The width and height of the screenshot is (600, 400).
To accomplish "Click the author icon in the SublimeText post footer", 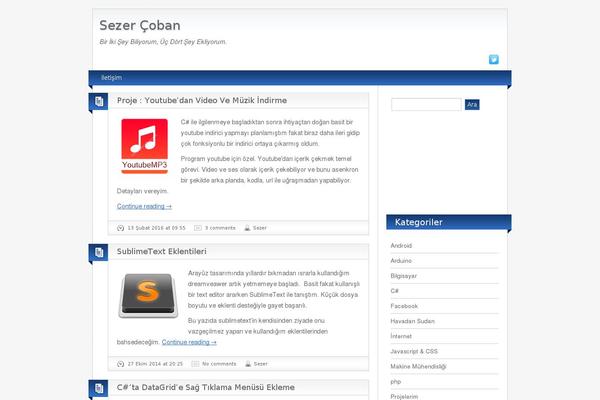I will [248, 364].
